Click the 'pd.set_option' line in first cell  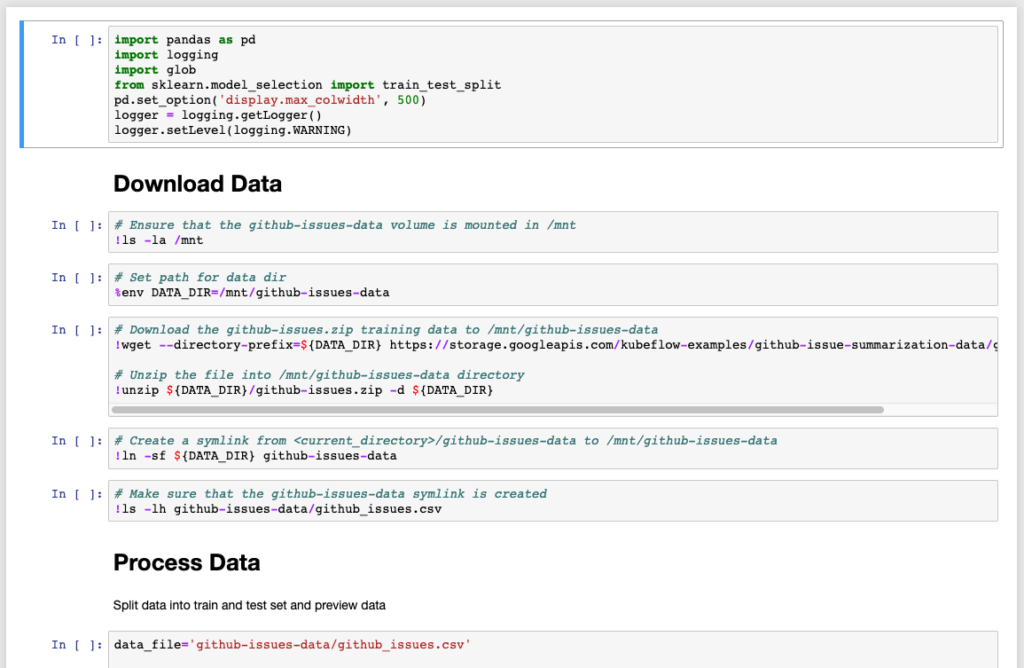270,100
